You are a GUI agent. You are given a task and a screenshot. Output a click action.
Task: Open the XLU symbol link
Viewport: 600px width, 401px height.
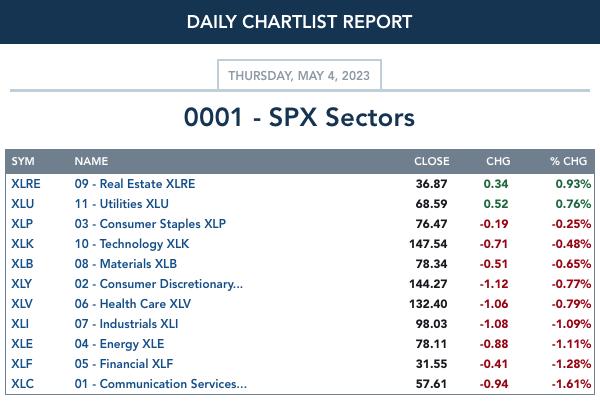coord(23,204)
